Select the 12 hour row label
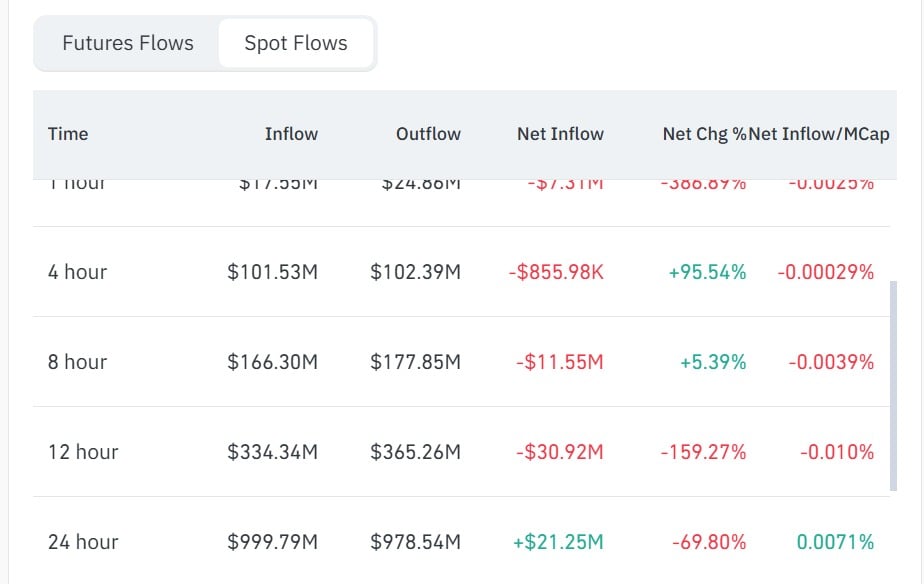924x584 pixels. [x=83, y=451]
